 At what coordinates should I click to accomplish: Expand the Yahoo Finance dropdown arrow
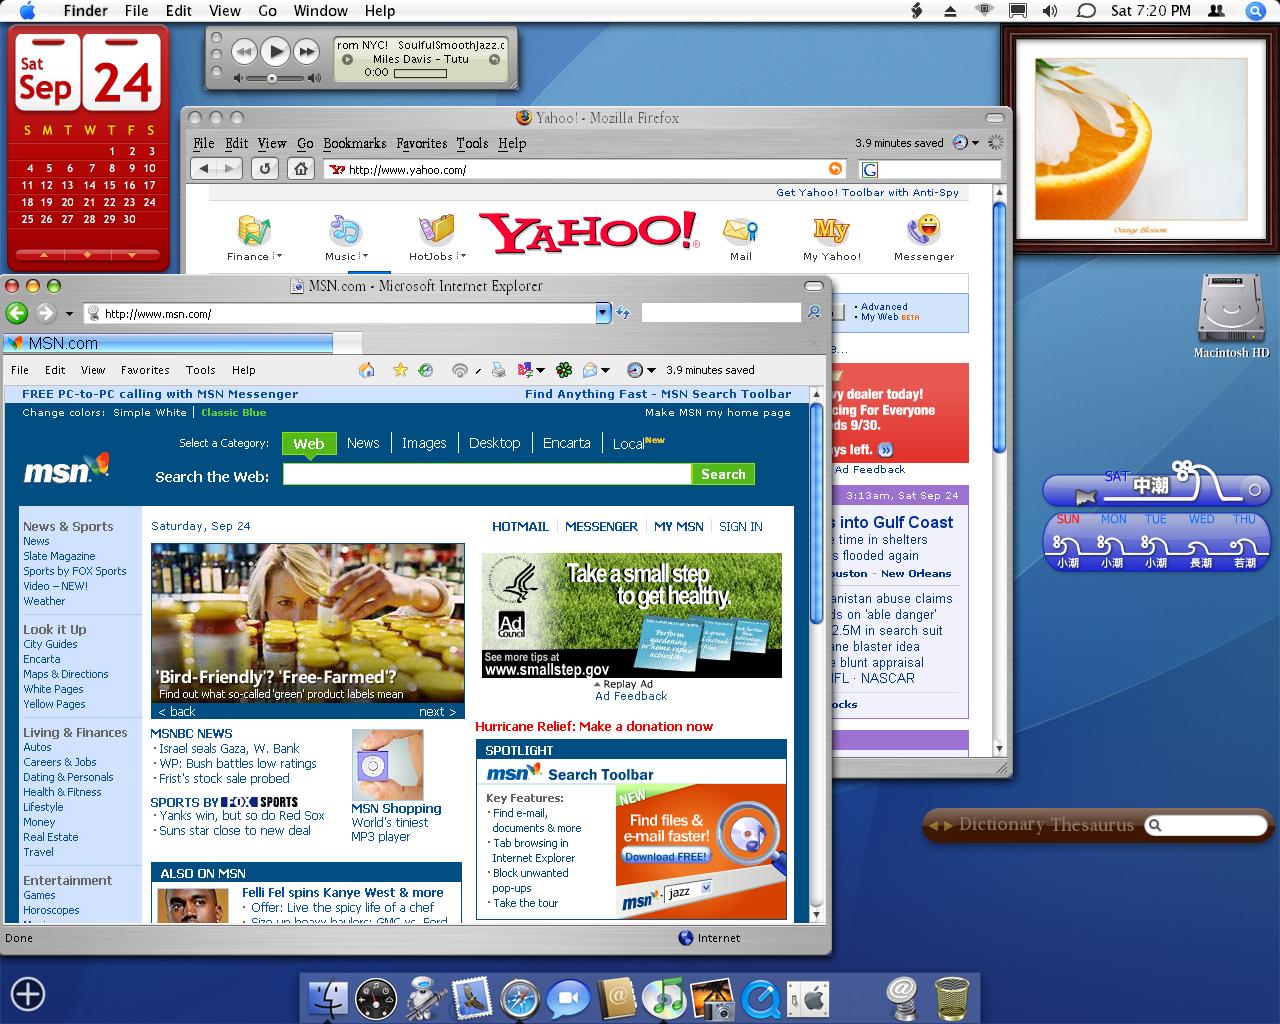tap(278, 257)
